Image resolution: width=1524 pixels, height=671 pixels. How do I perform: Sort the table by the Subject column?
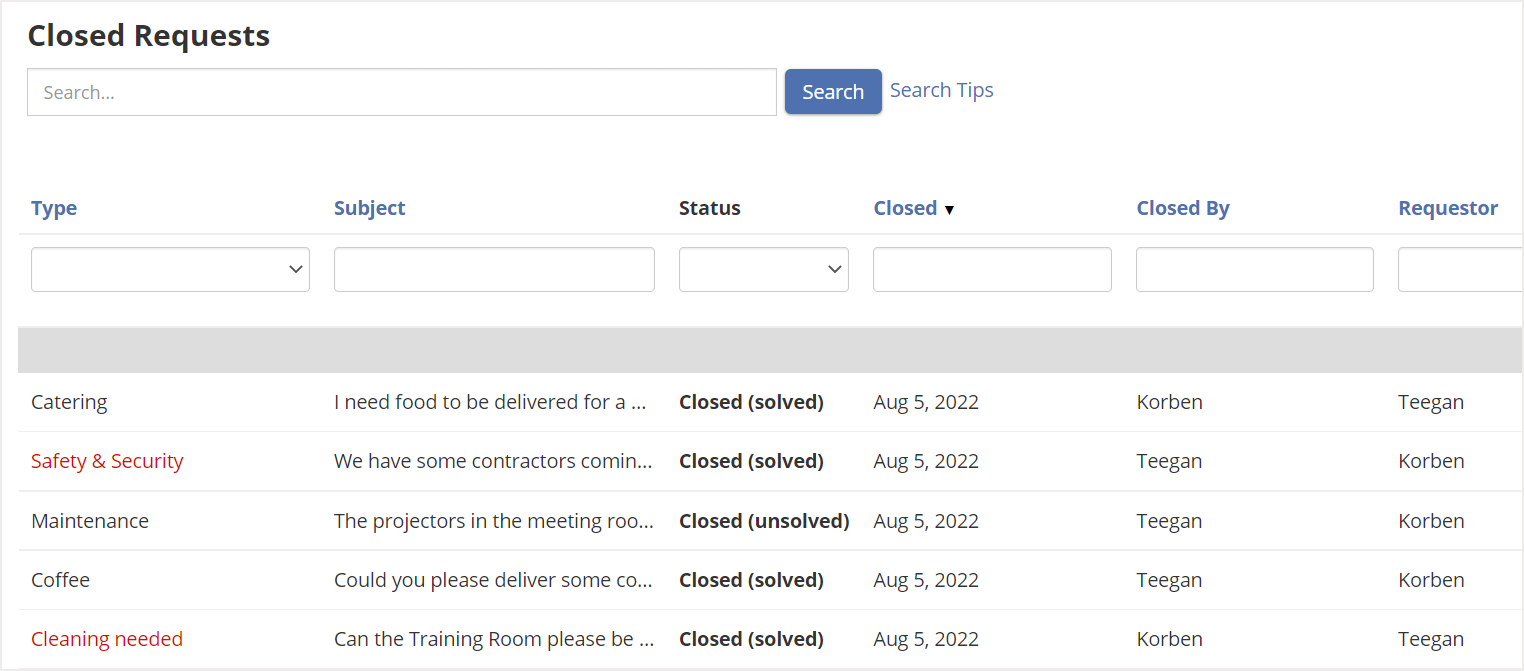coord(369,208)
